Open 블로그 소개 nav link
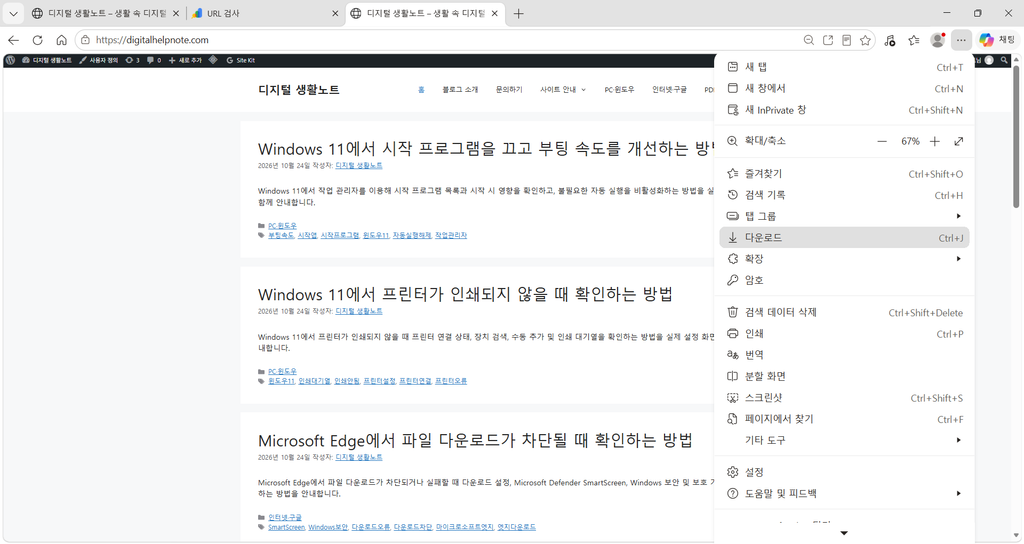The width and height of the screenshot is (1024, 544). point(460,89)
